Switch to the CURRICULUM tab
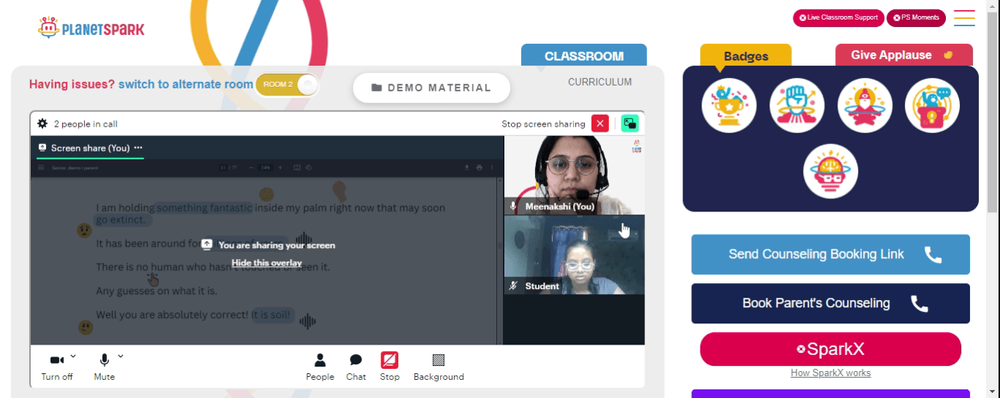 click(x=600, y=82)
